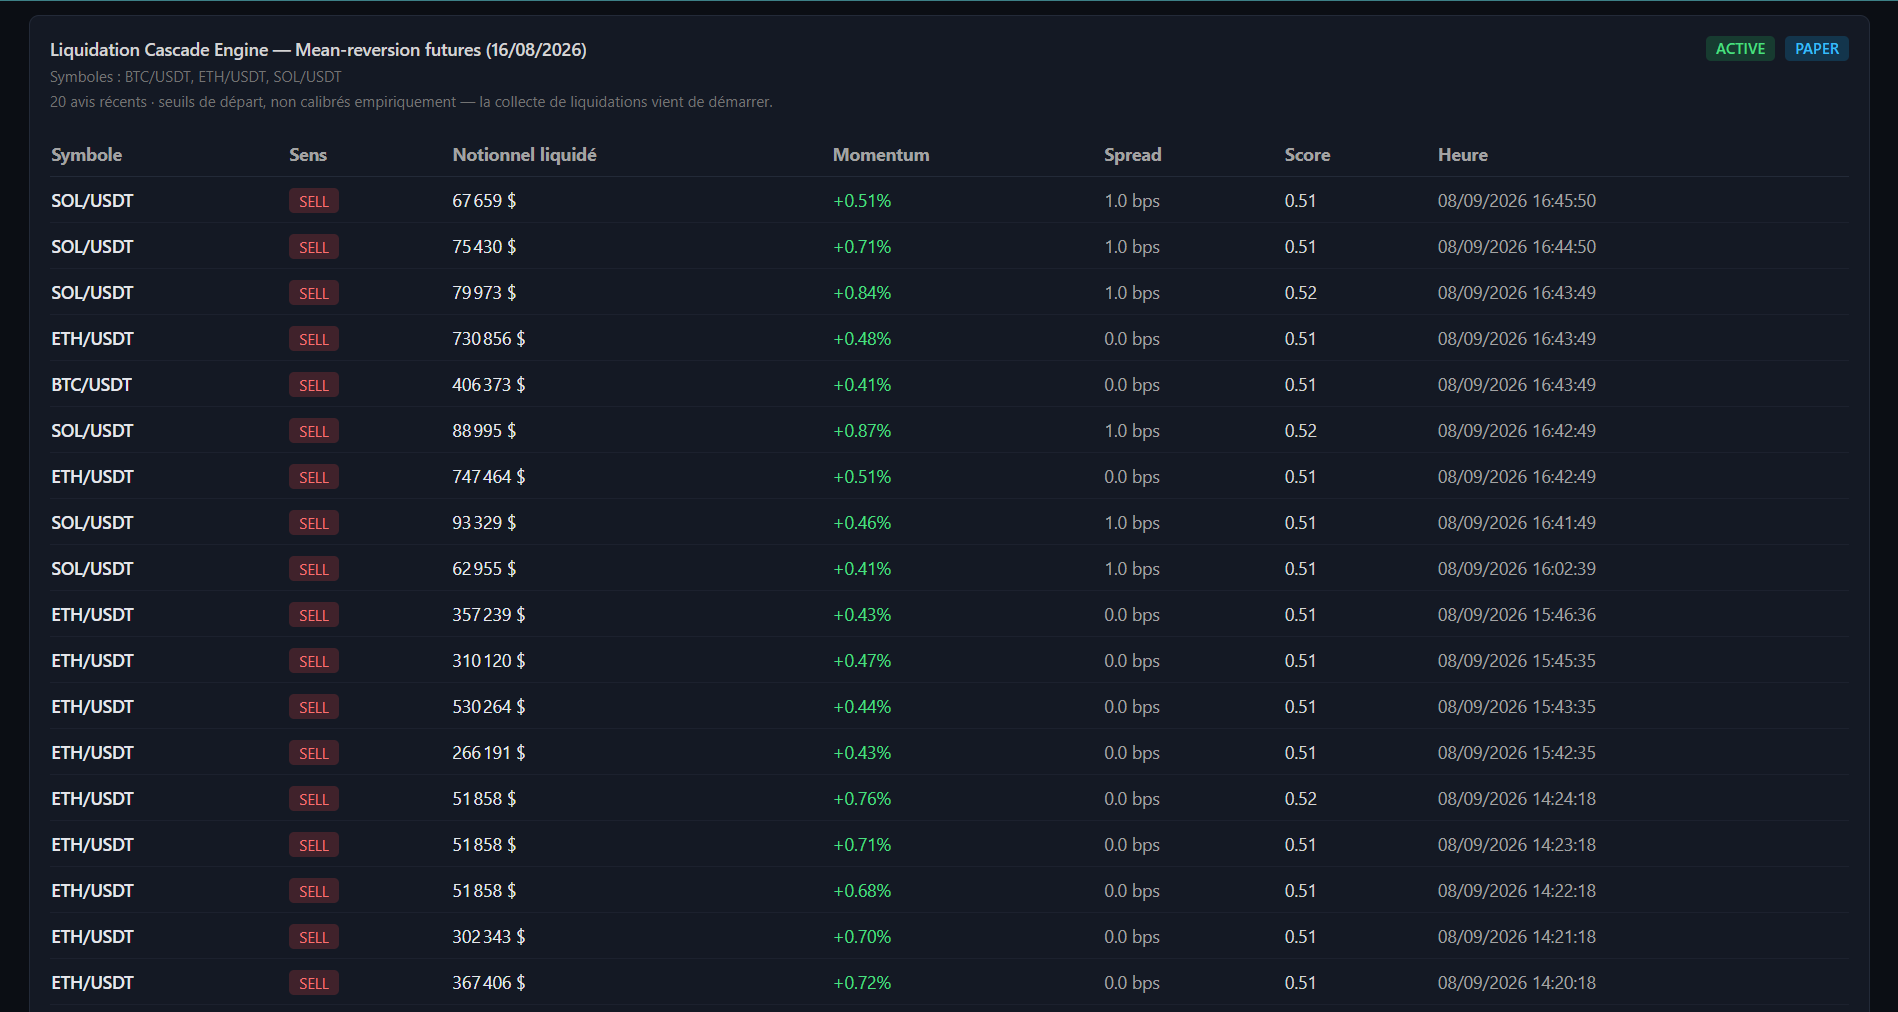Select the timestamp 08/09/2026 16:44:50
Image resolution: width=1898 pixels, height=1012 pixels.
[x=1517, y=247]
